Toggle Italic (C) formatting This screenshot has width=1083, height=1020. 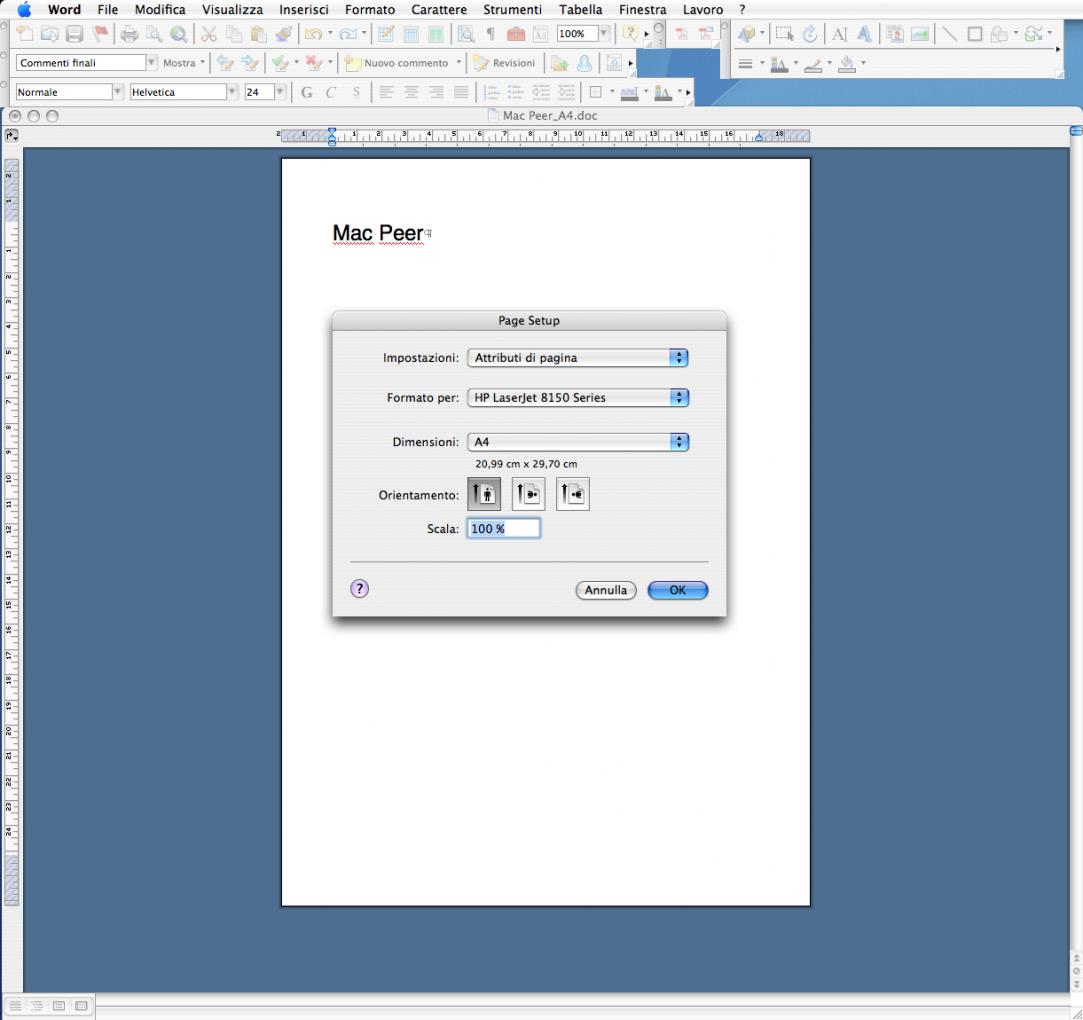coord(331,93)
